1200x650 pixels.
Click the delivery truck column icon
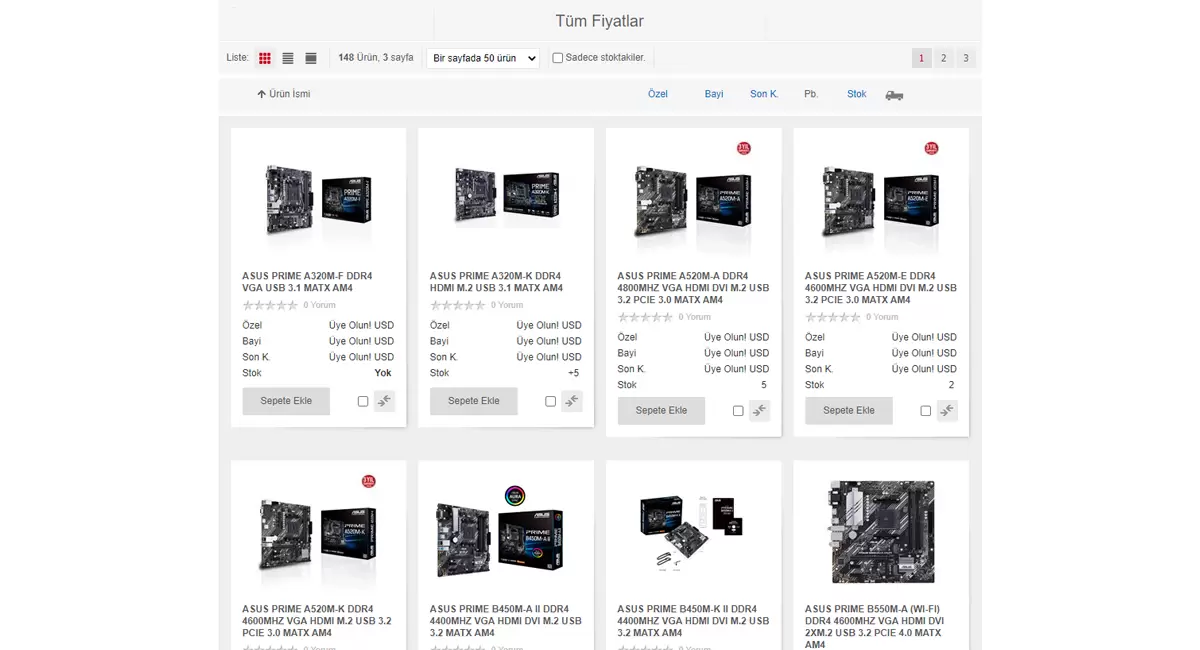894,95
